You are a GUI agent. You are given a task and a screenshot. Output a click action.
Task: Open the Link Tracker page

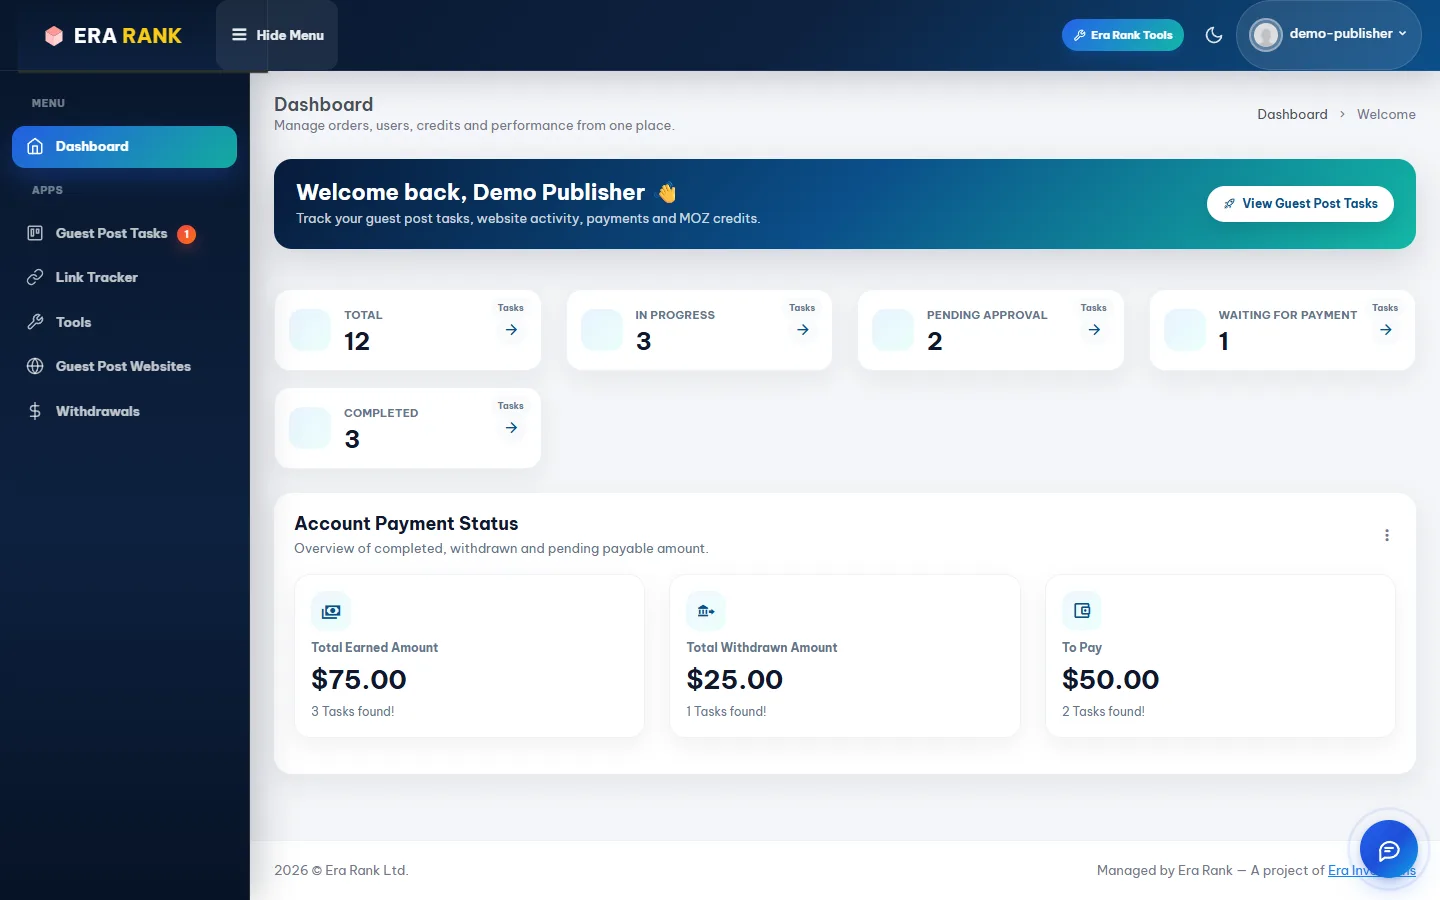pos(96,278)
